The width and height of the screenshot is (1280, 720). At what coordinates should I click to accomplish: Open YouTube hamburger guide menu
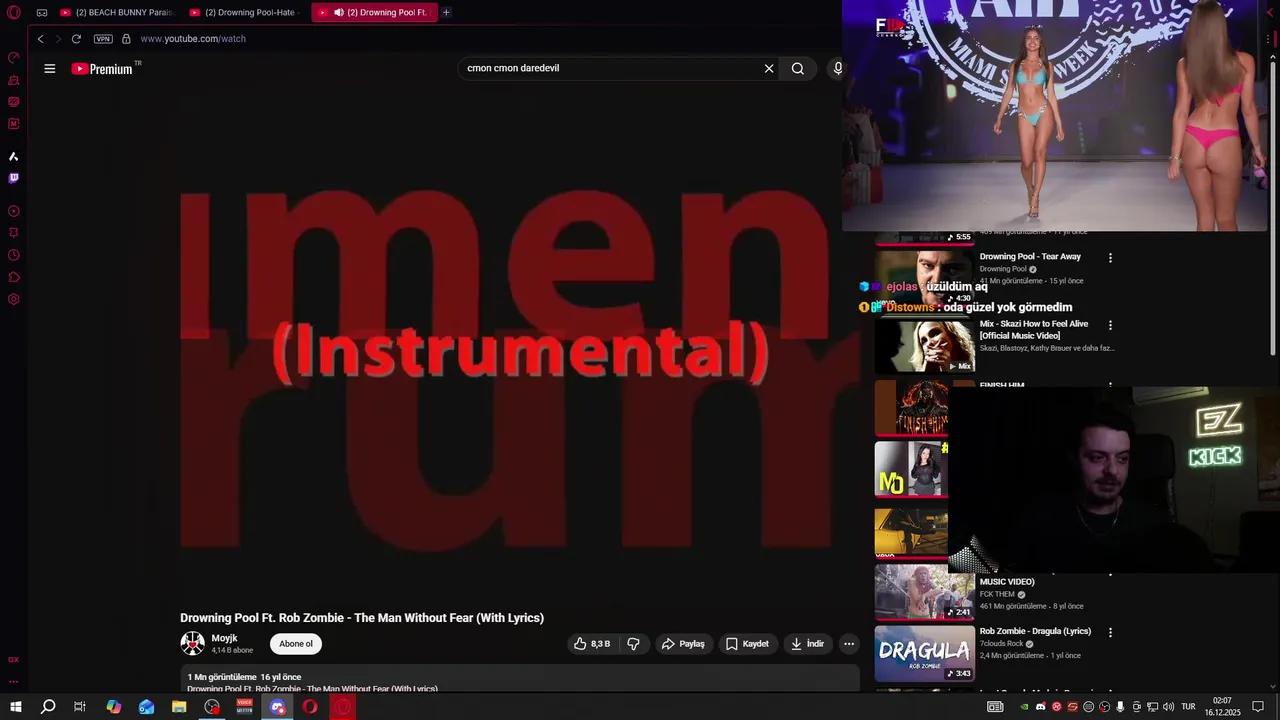pos(49,68)
